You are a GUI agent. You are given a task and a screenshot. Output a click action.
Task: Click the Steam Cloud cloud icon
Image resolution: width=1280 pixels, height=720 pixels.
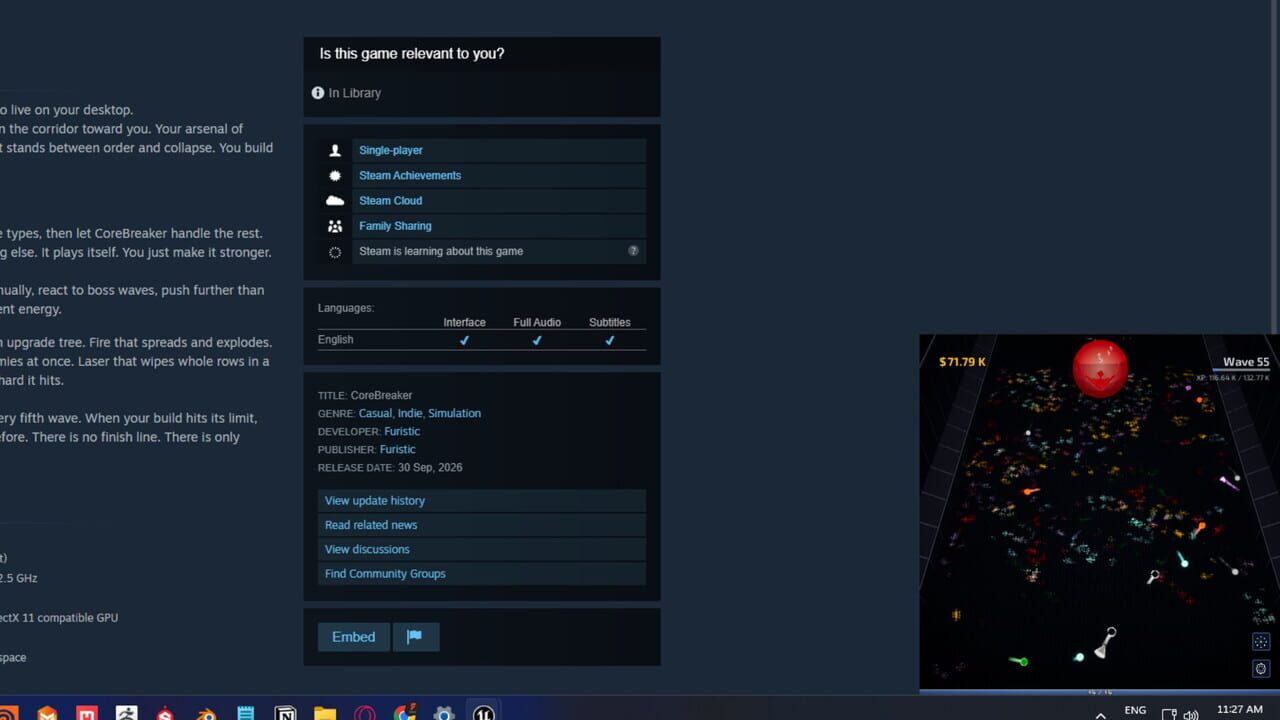click(x=335, y=200)
